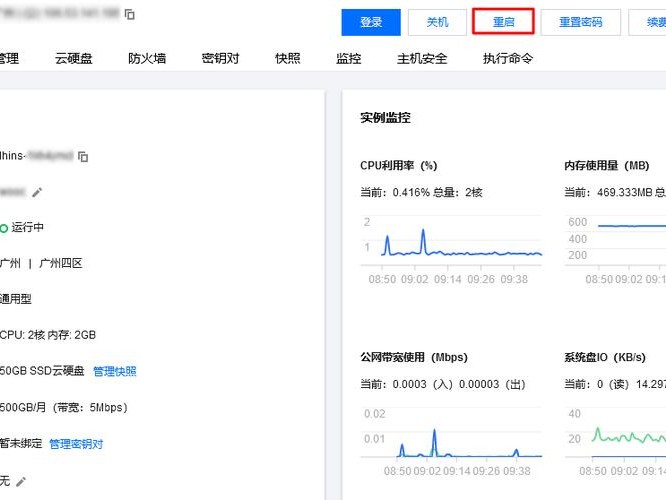
Task: Click the 关机 shutdown button
Action: (x=437, y=22)
